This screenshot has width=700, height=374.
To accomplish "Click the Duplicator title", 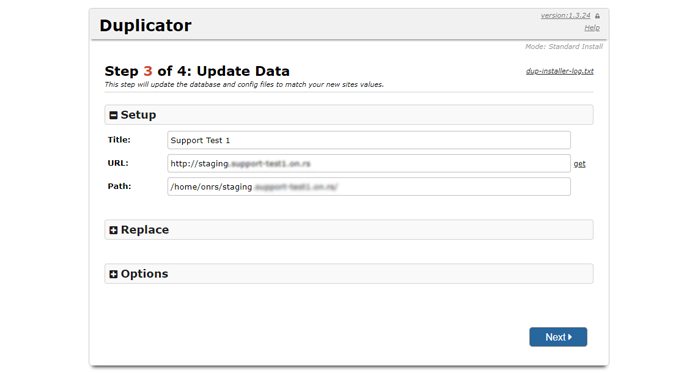I will click(146, 25).
